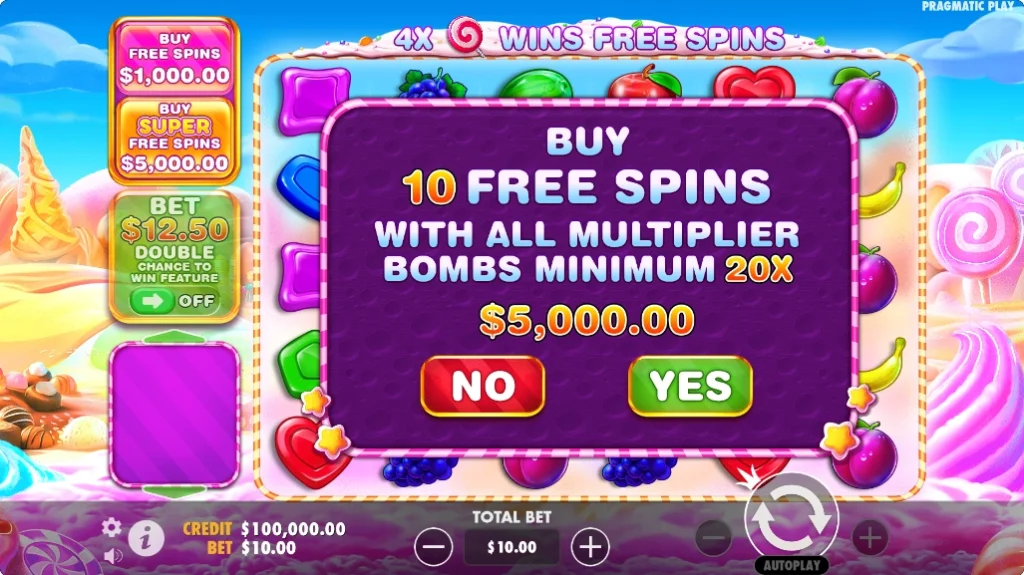
Task: Open the Autoplay options
Action: click(x=792, y=565)
